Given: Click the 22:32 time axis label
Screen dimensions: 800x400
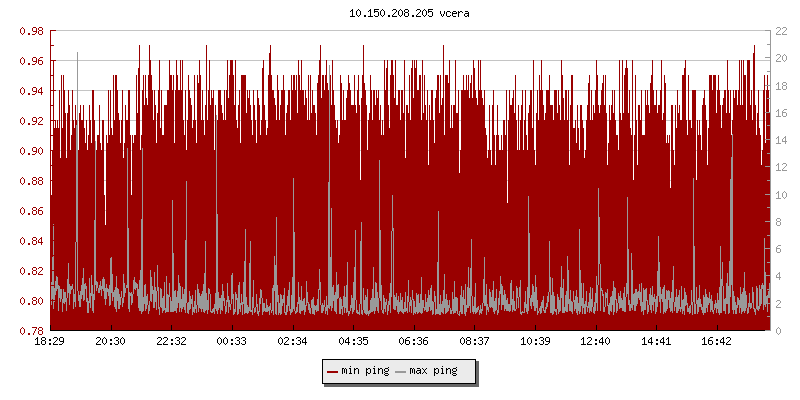Looking at the screenshot, I should coord(171,342).
